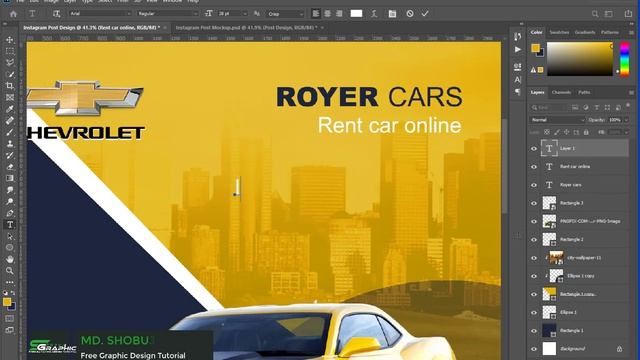Open the Layers panel options menu
The width and height of the screenshot is (640, 360).
click(631, 93)
